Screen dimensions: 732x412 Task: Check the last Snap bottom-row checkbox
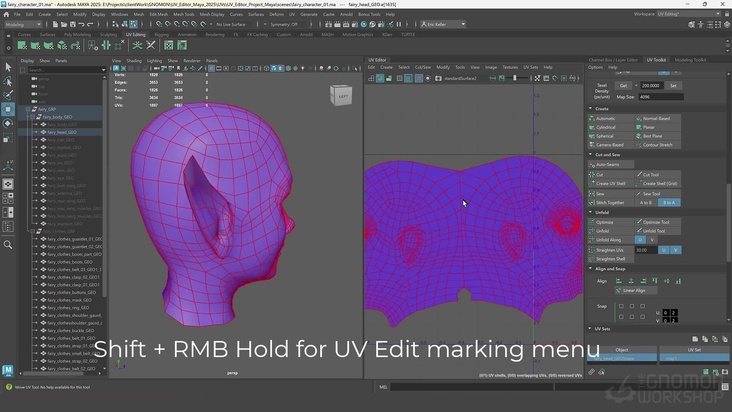point(642,317)
